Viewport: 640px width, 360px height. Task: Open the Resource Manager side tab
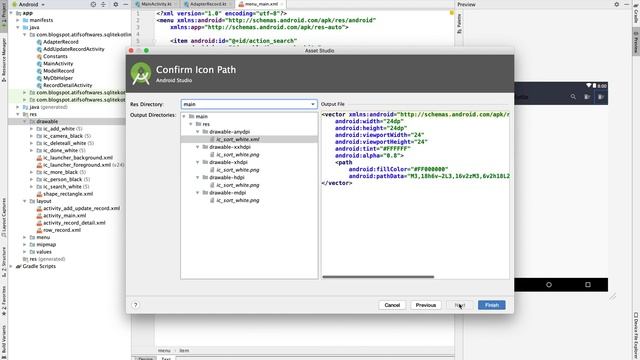tap(4, 60)
